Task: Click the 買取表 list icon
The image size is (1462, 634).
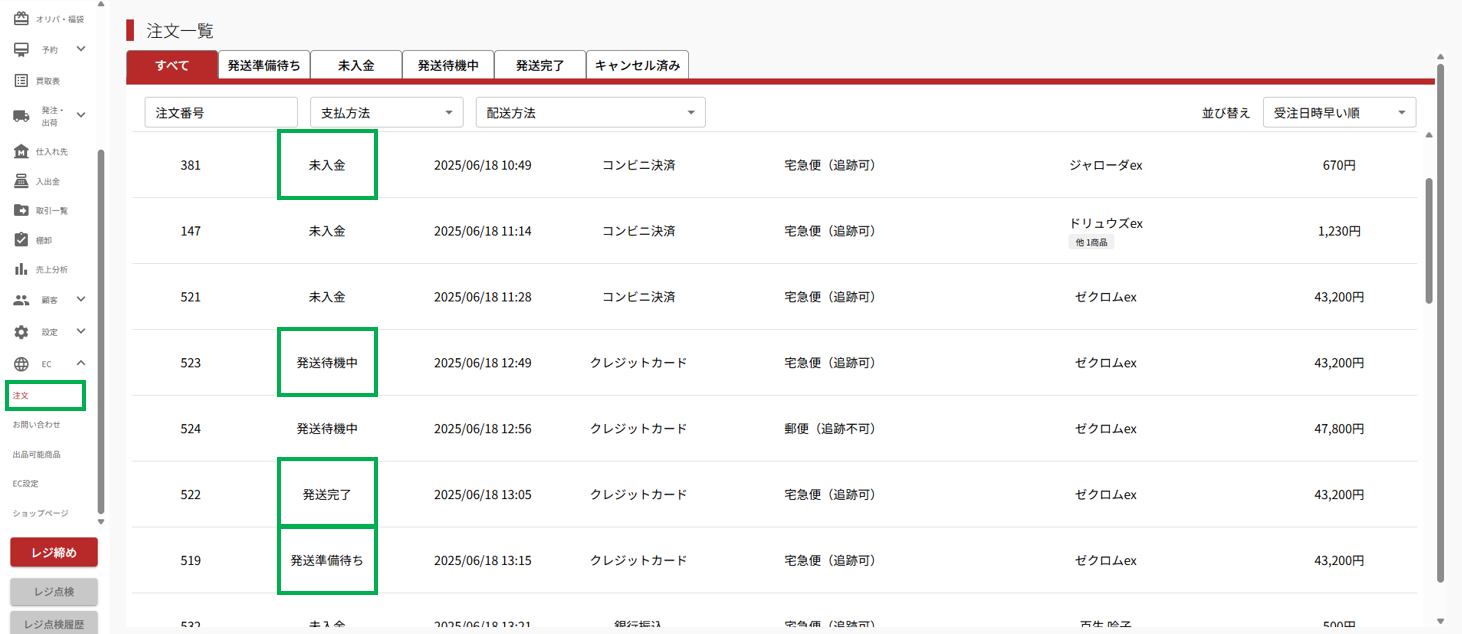Action: pos(21,80)
